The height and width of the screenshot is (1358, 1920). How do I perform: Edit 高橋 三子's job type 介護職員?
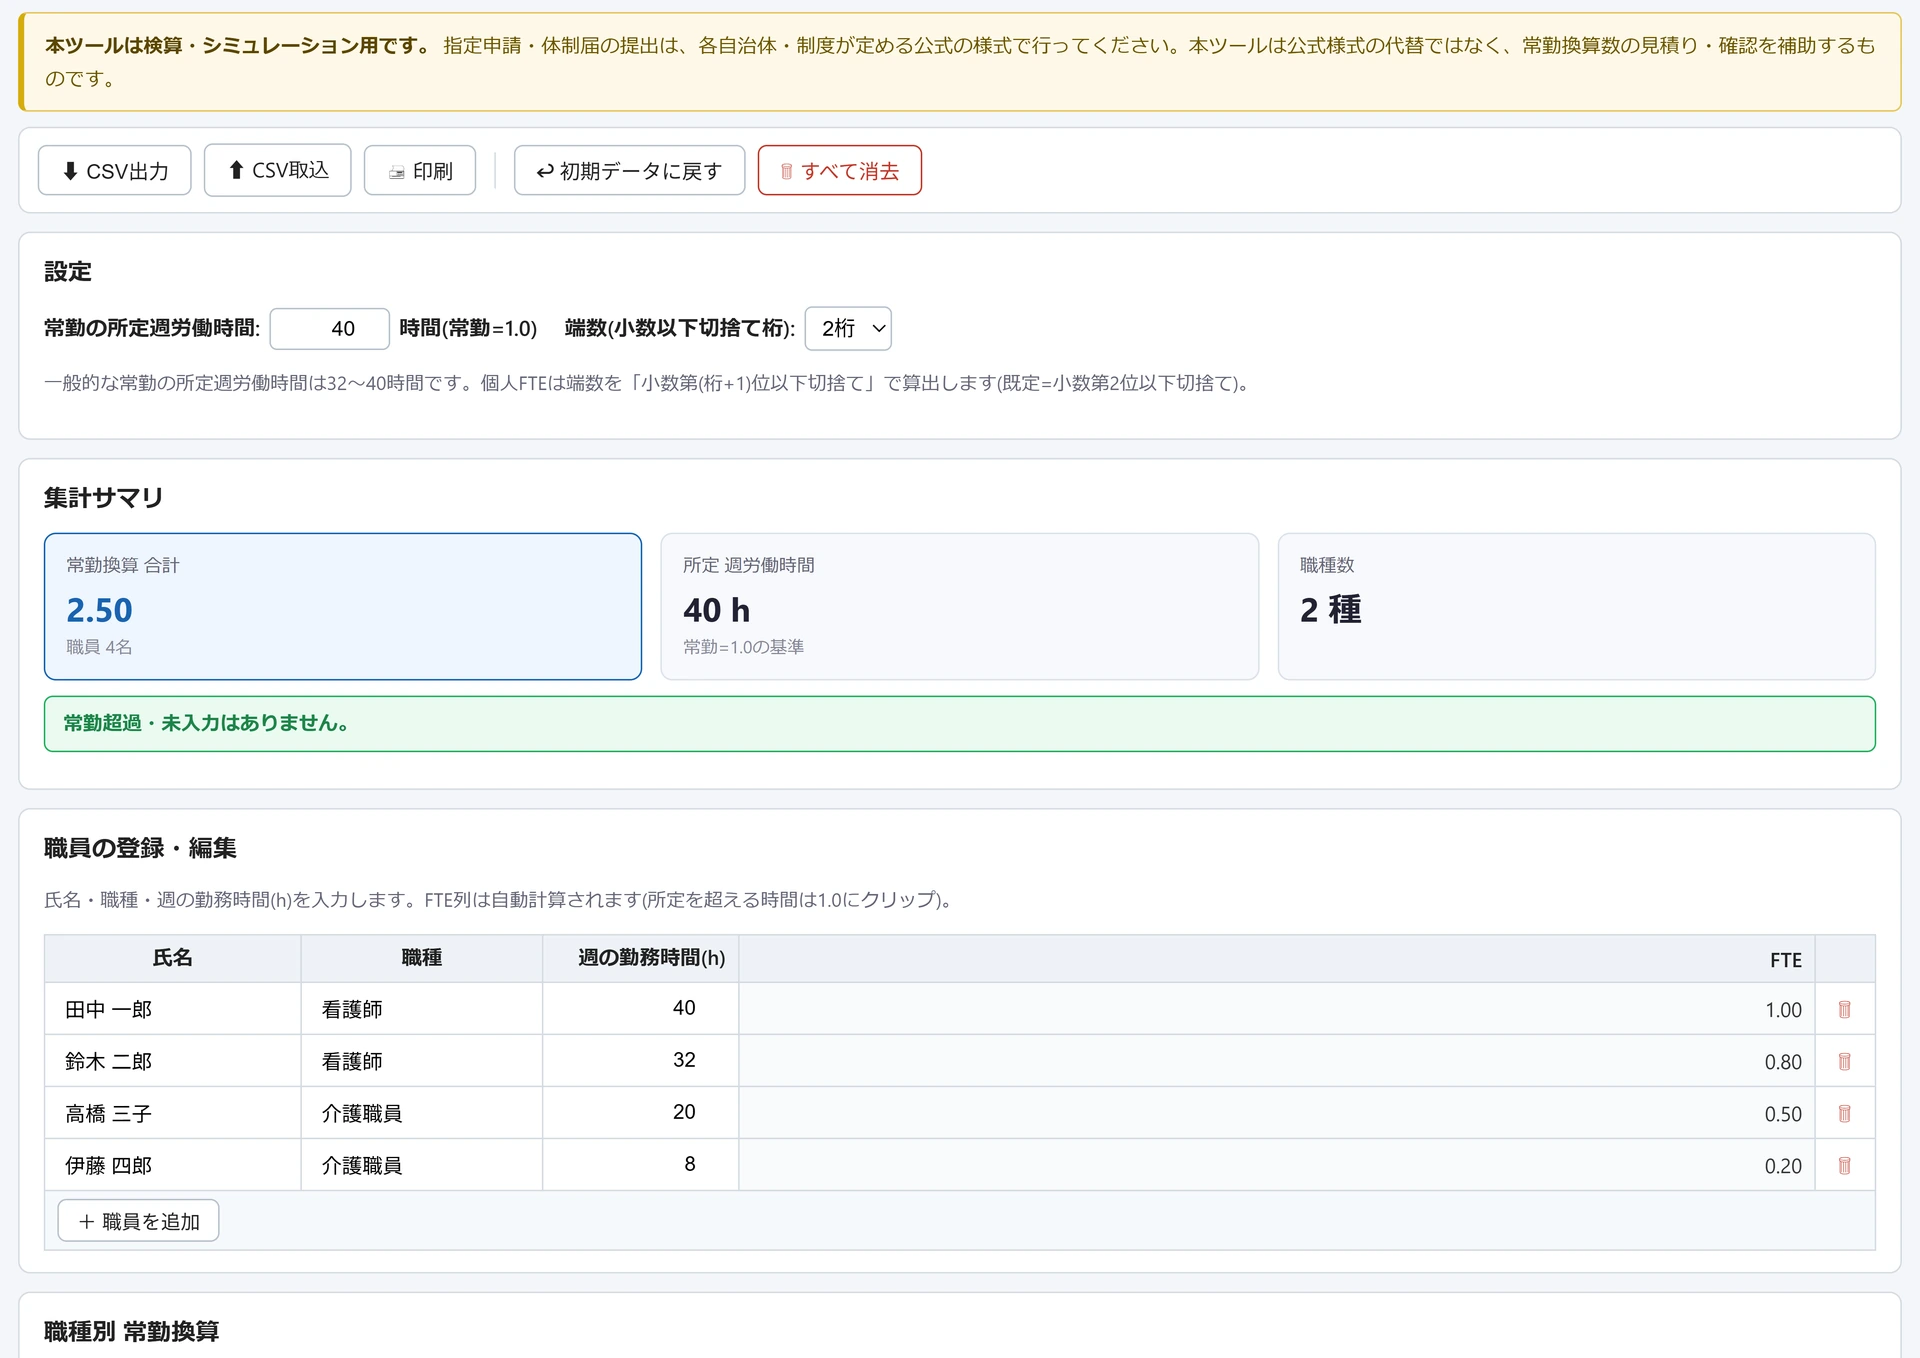click(x=421, y=1113)
